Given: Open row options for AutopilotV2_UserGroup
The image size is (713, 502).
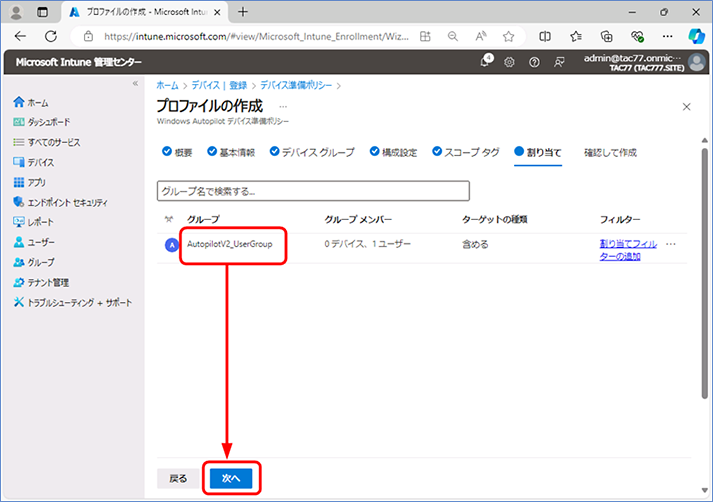Looking at the screenshot, I should pyautogui.click(x=671, y=245).
